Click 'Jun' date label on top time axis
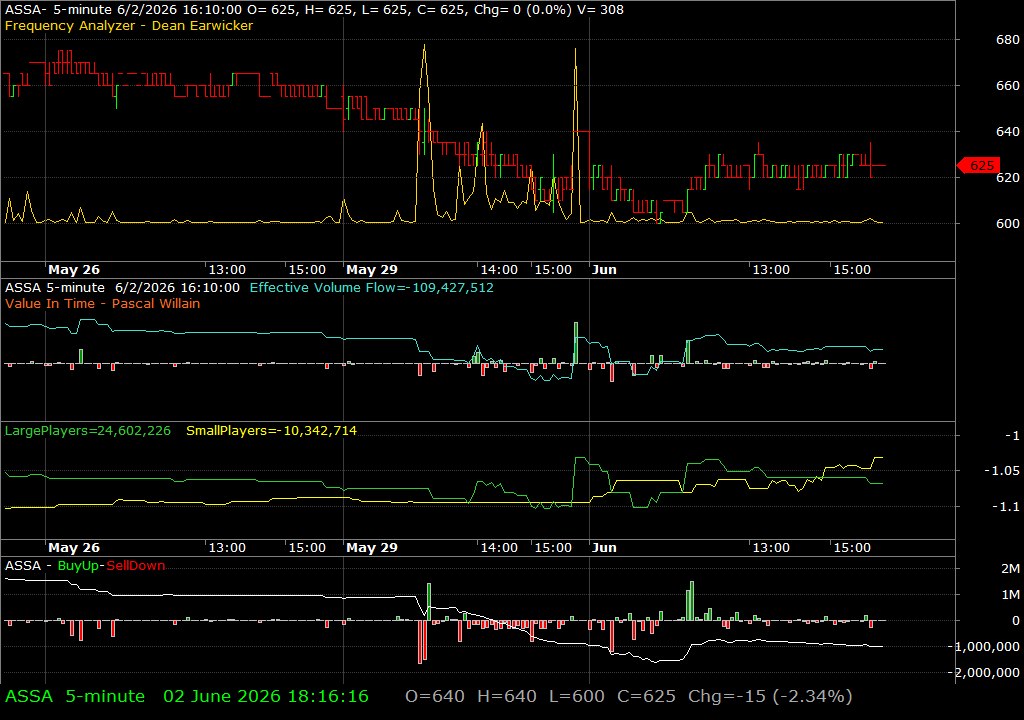Viewport: 1024px width, 720px height. 604,269
